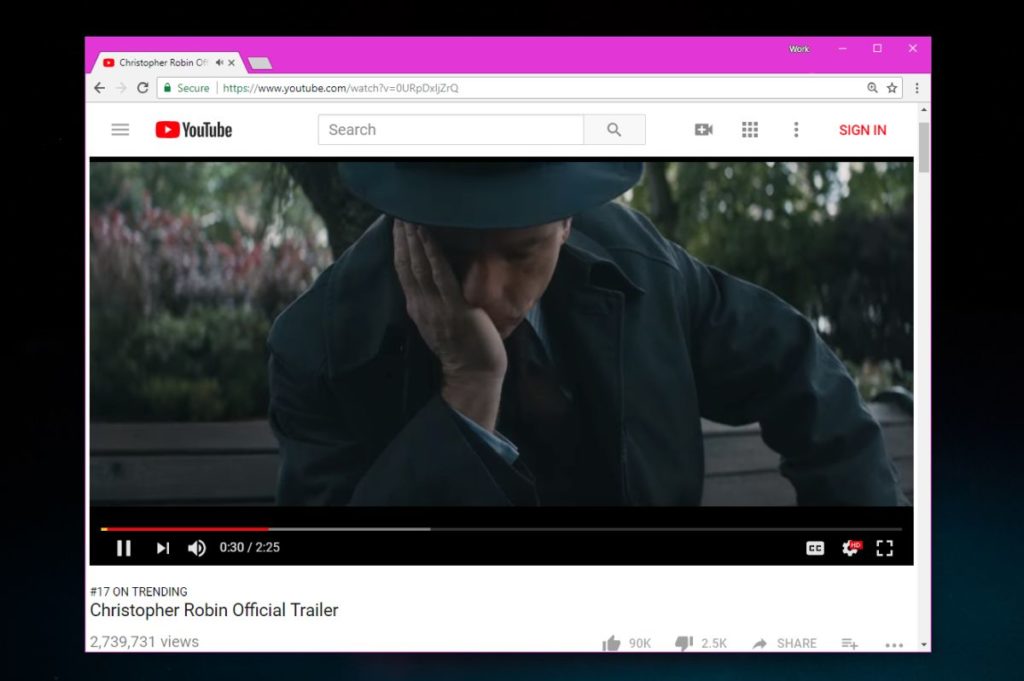Open the guide hamburger menu
1024x681 pixels.
(x=120, y=129)
